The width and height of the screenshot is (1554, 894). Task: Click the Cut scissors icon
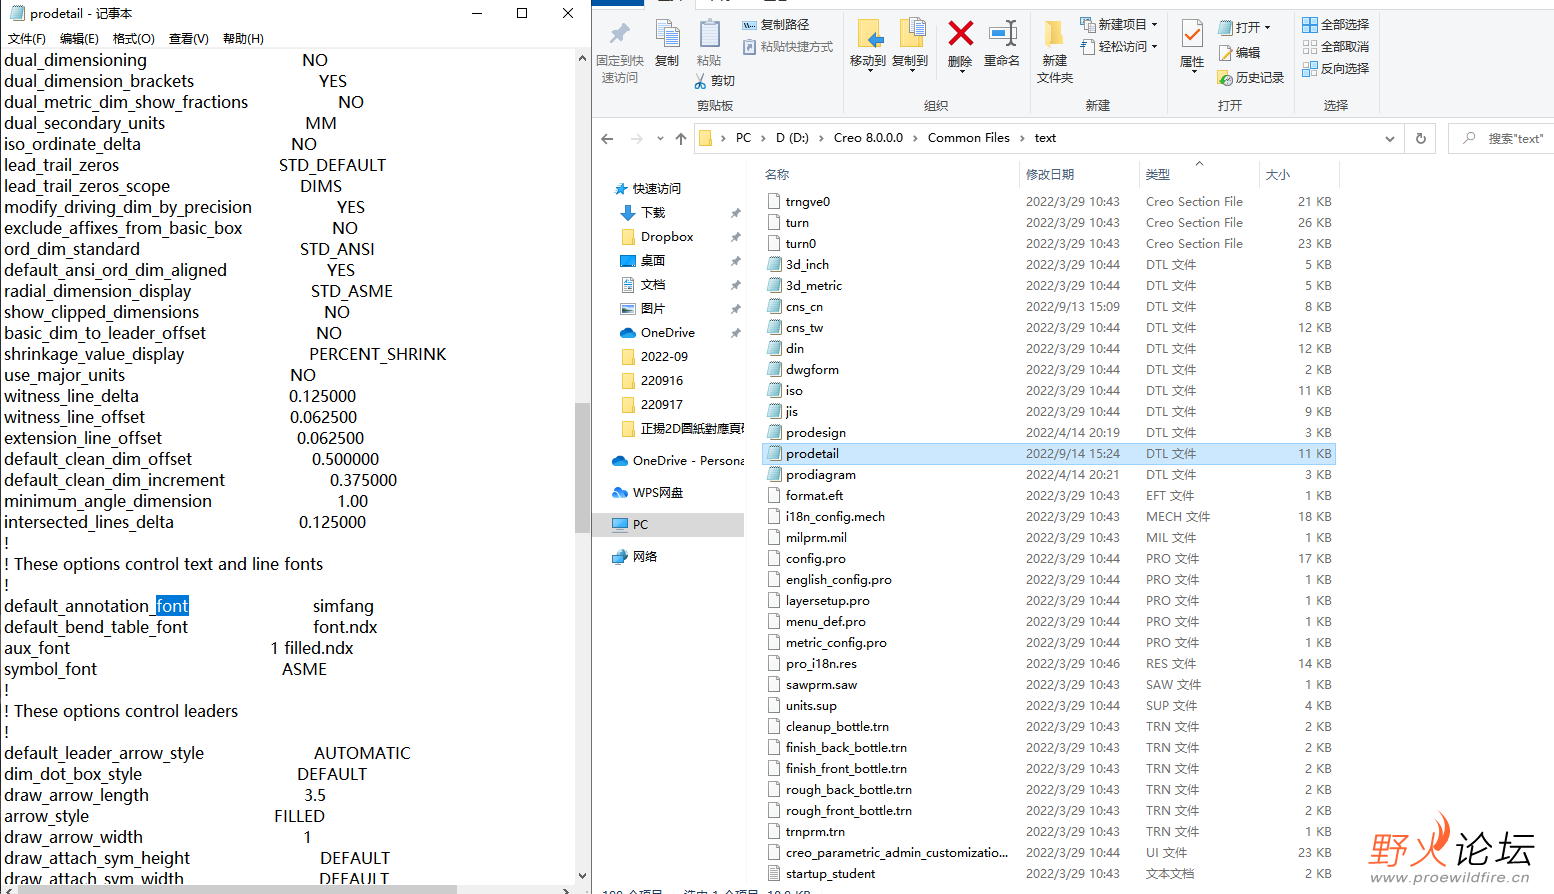(700, 81)
